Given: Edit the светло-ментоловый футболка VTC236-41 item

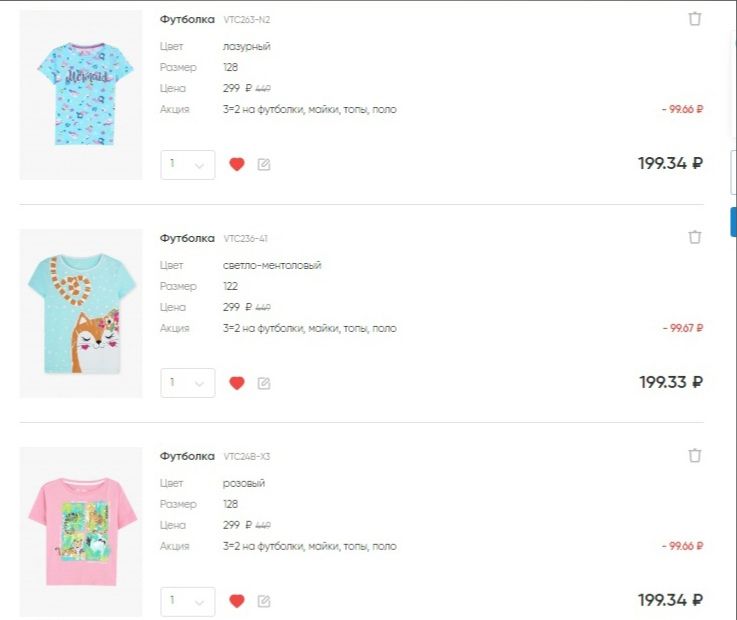Looking at the screenshot, I should 264,383.
